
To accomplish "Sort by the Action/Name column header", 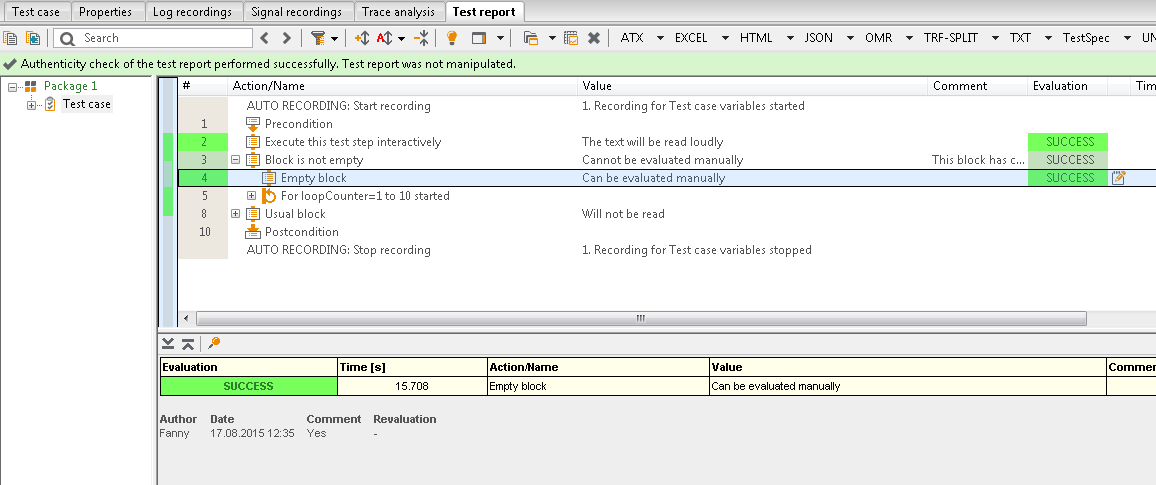I will point(403,86).
